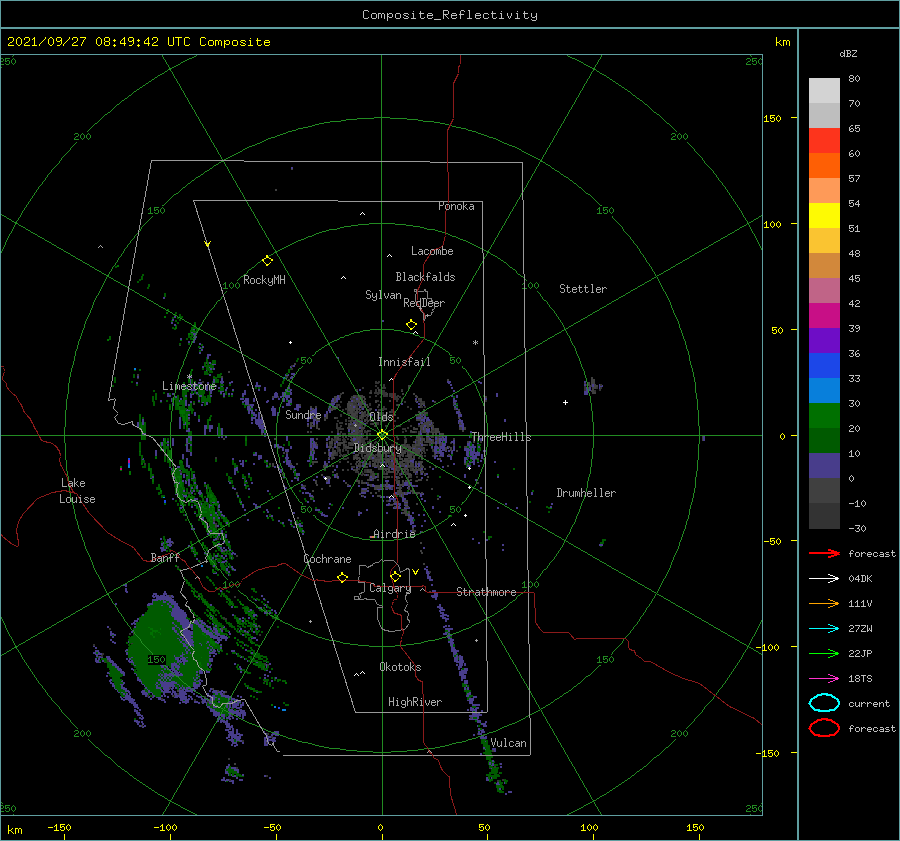Click the magenta 39–42 dBZ color swatch
This screenshot has width=900, height=841.
(824, 315)
